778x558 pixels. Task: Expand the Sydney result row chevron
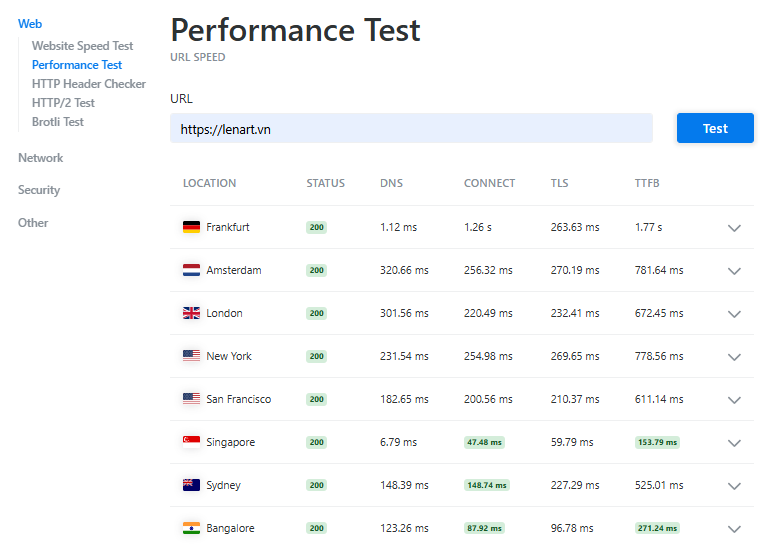tap(734, 486)
